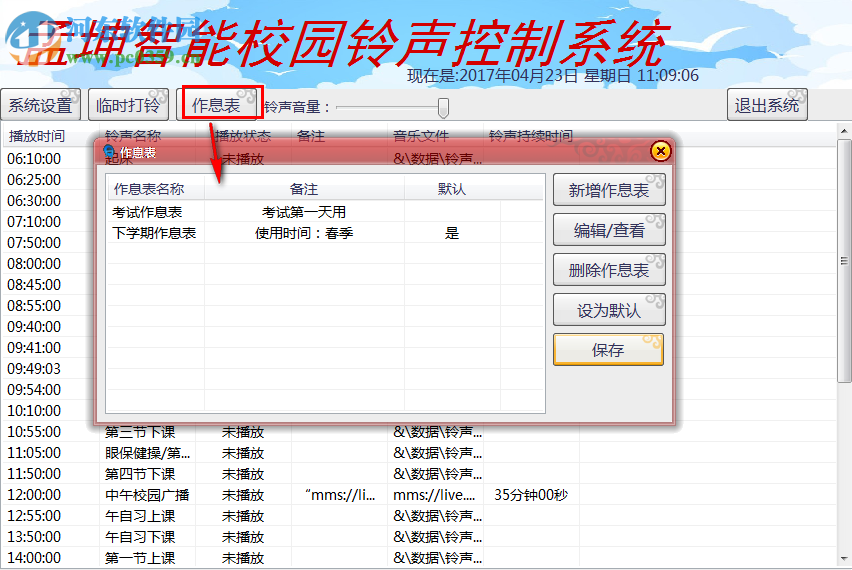The image size is (852, 570).
Task: Click the 播放时间 column header
Action: click(51, 136)
